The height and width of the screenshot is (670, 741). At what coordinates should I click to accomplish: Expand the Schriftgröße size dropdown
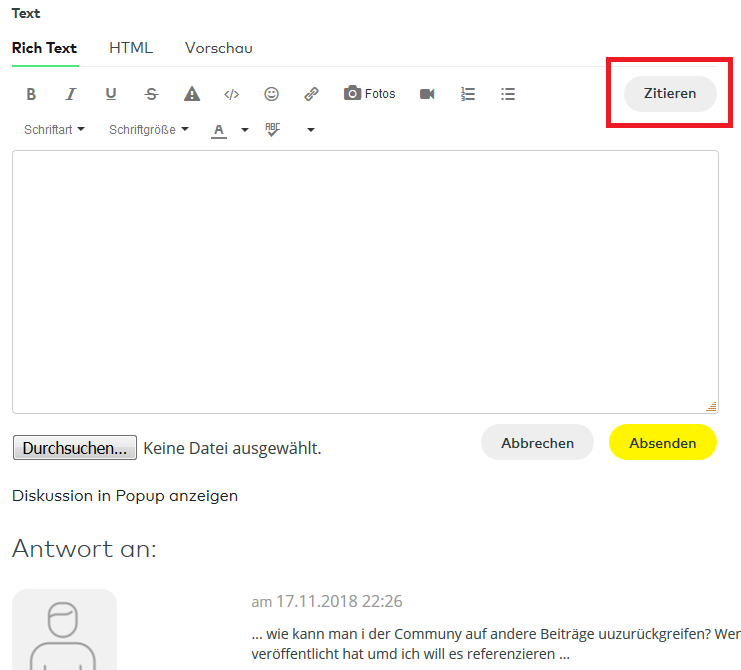[148, 129]
